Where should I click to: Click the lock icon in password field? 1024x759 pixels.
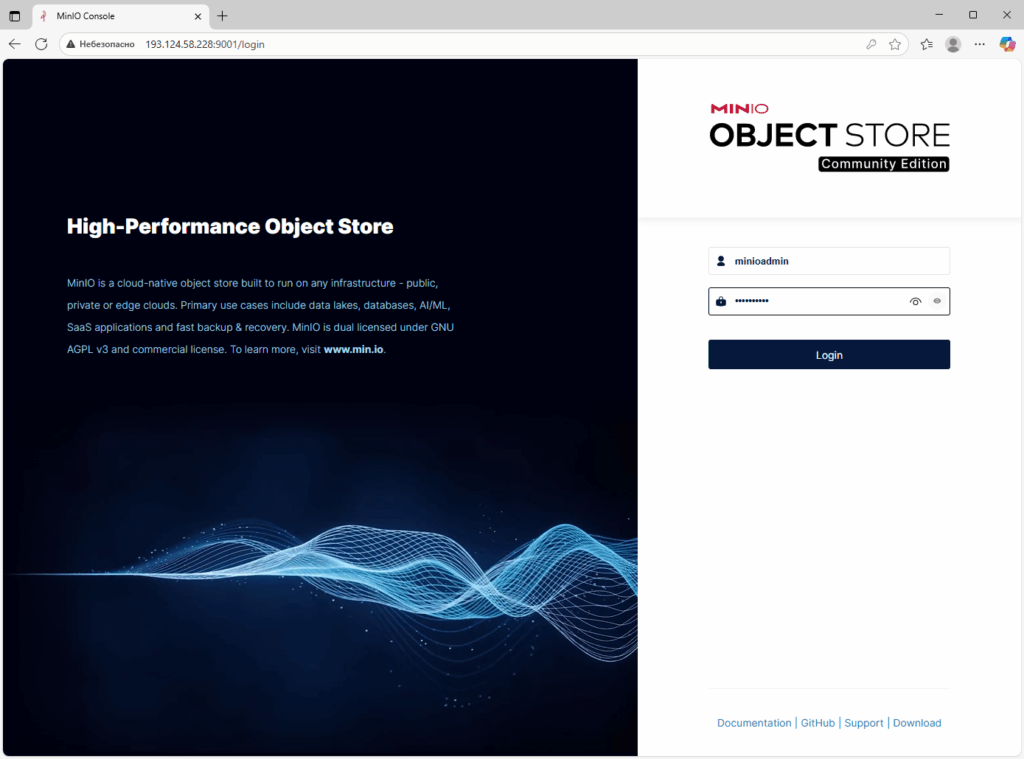[721, 301]
